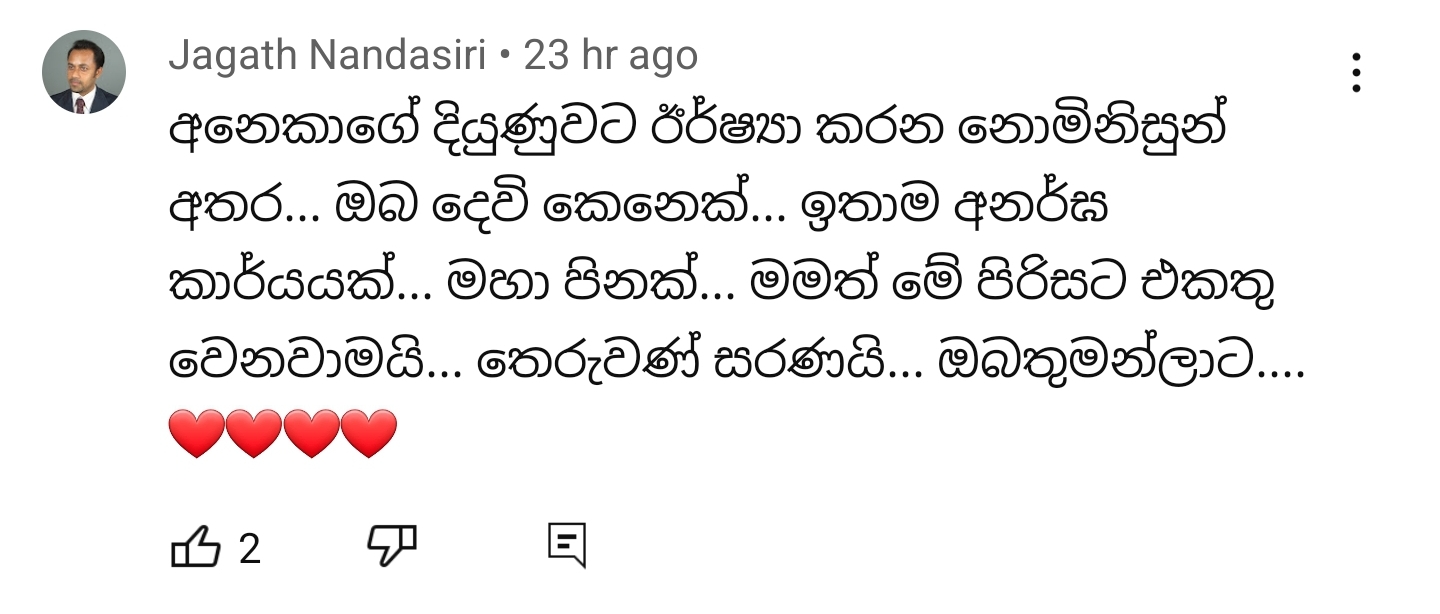1440x614 pixels.
Task: Open replies using the reply icon
Action: coord(566,546)
